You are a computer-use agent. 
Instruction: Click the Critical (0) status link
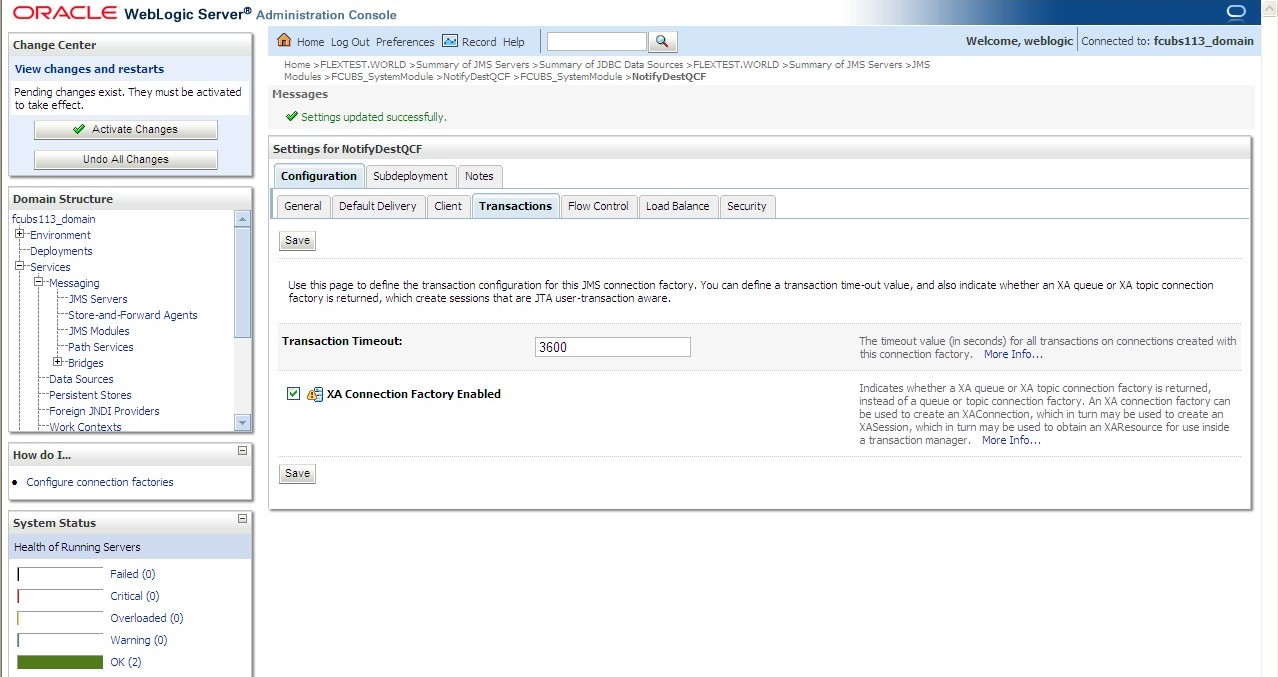134,596
